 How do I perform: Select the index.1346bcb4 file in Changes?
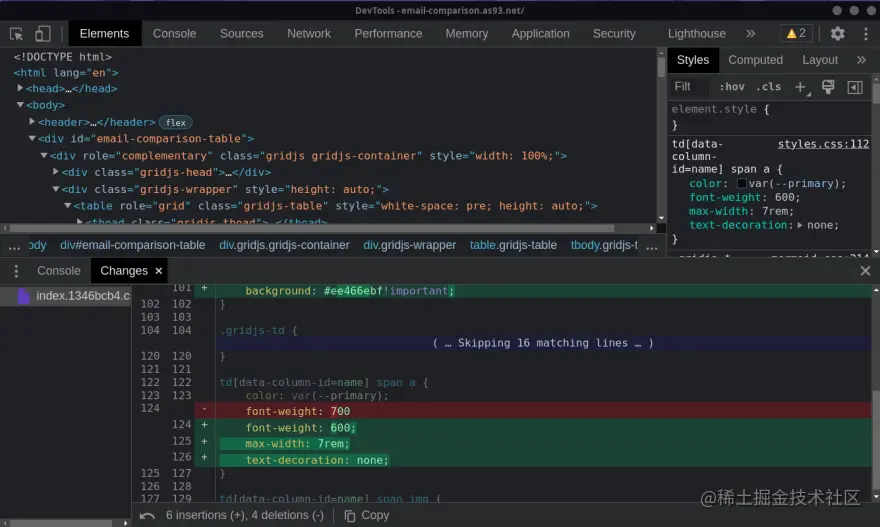coord(66,296)
